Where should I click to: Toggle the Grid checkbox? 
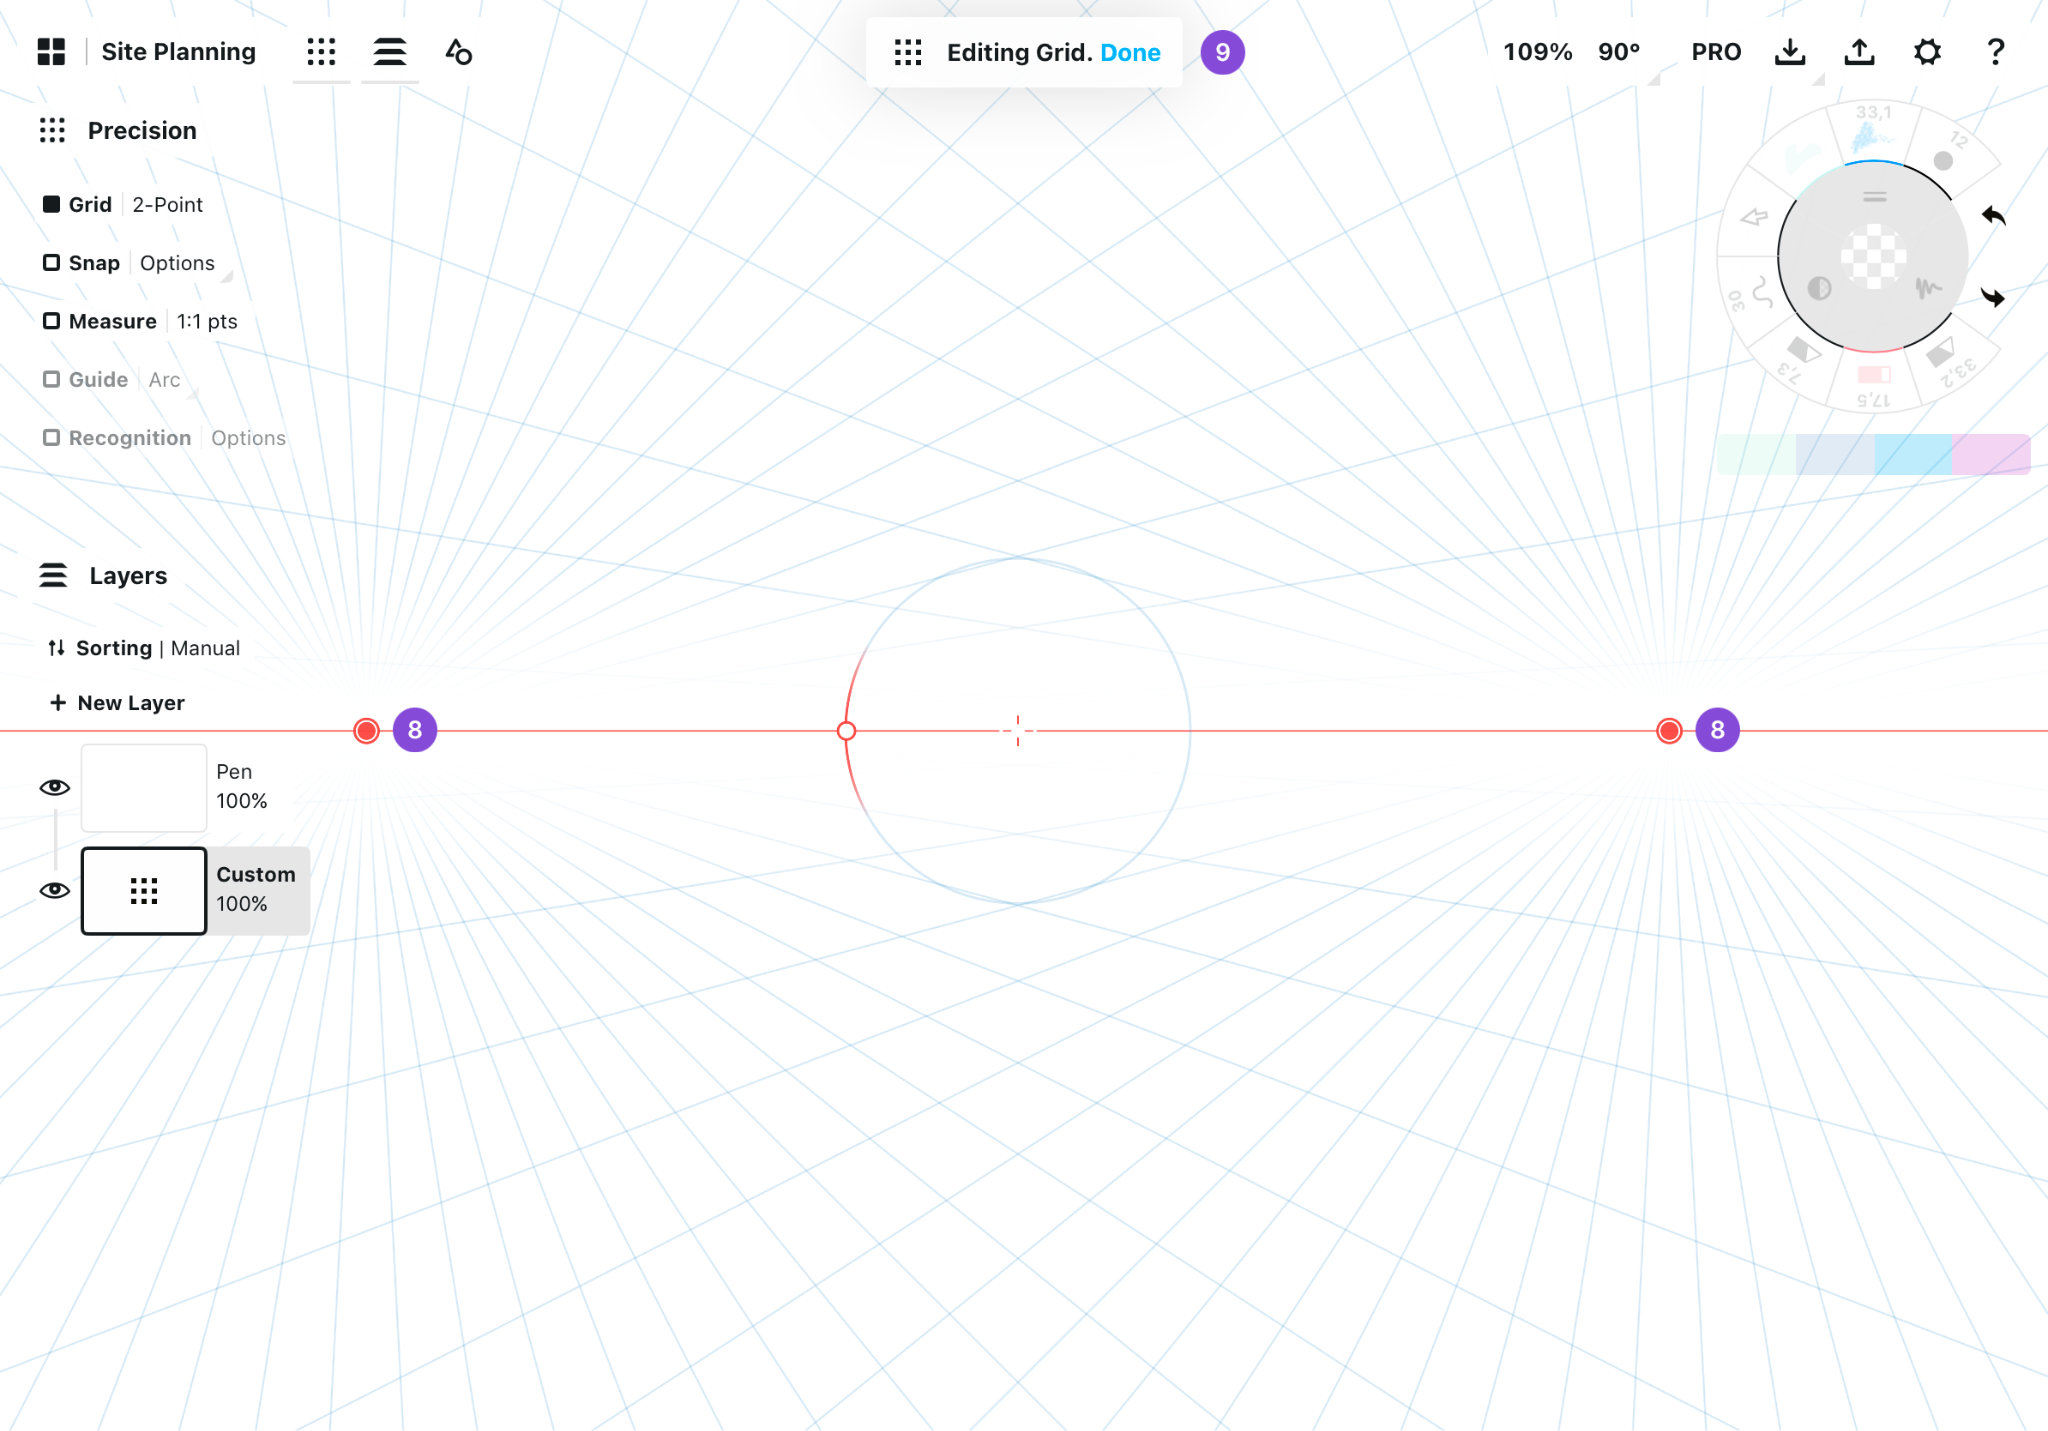[x=51, y=204]
